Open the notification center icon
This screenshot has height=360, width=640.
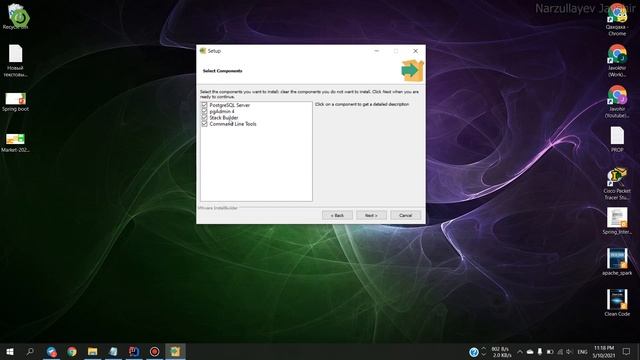[627, 352]
